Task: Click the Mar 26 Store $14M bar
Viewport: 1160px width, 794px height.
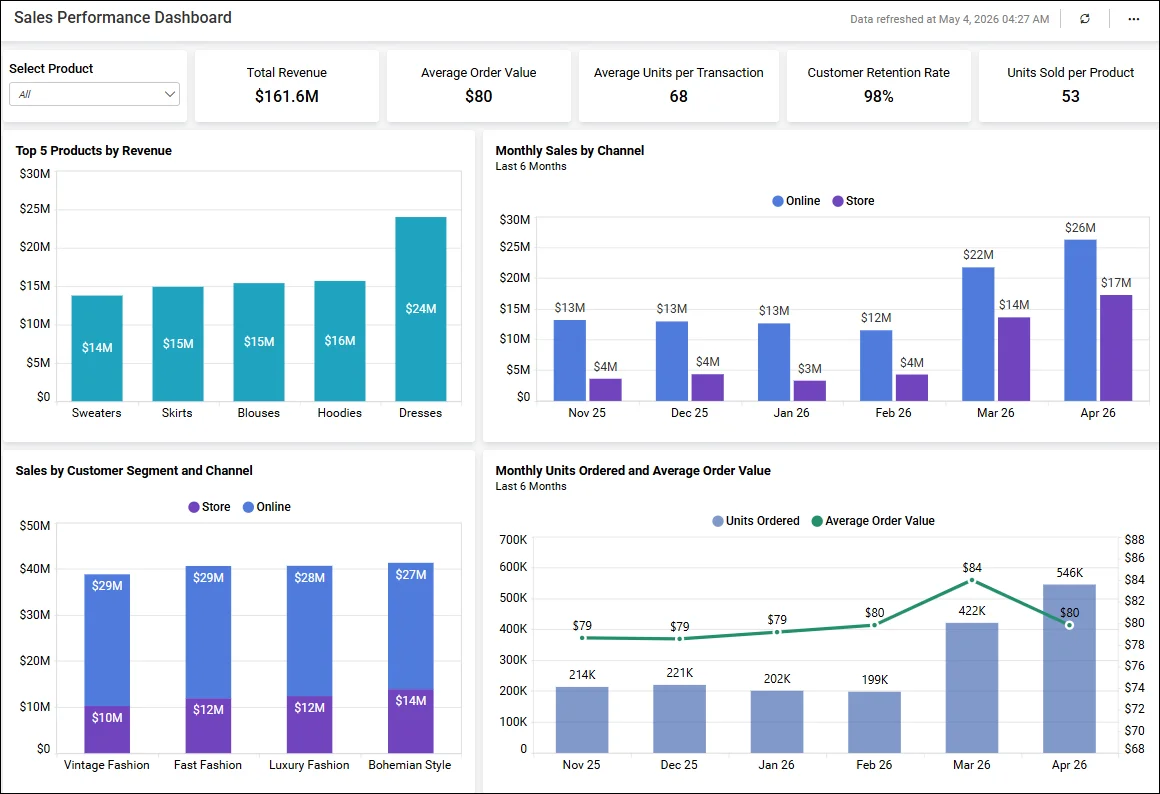Action: click(x=1014, y=359)
